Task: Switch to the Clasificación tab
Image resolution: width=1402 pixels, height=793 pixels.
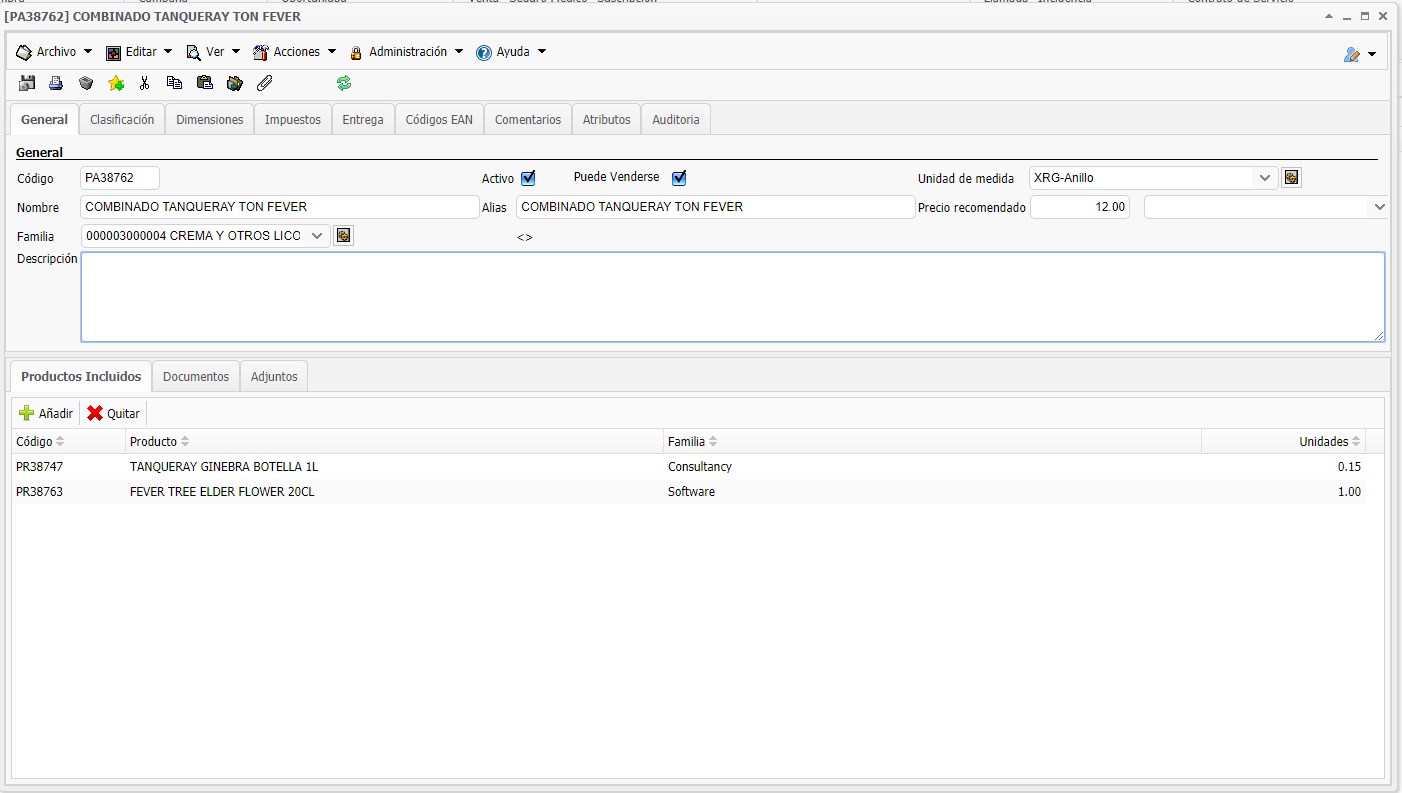Action: (122, 119)
